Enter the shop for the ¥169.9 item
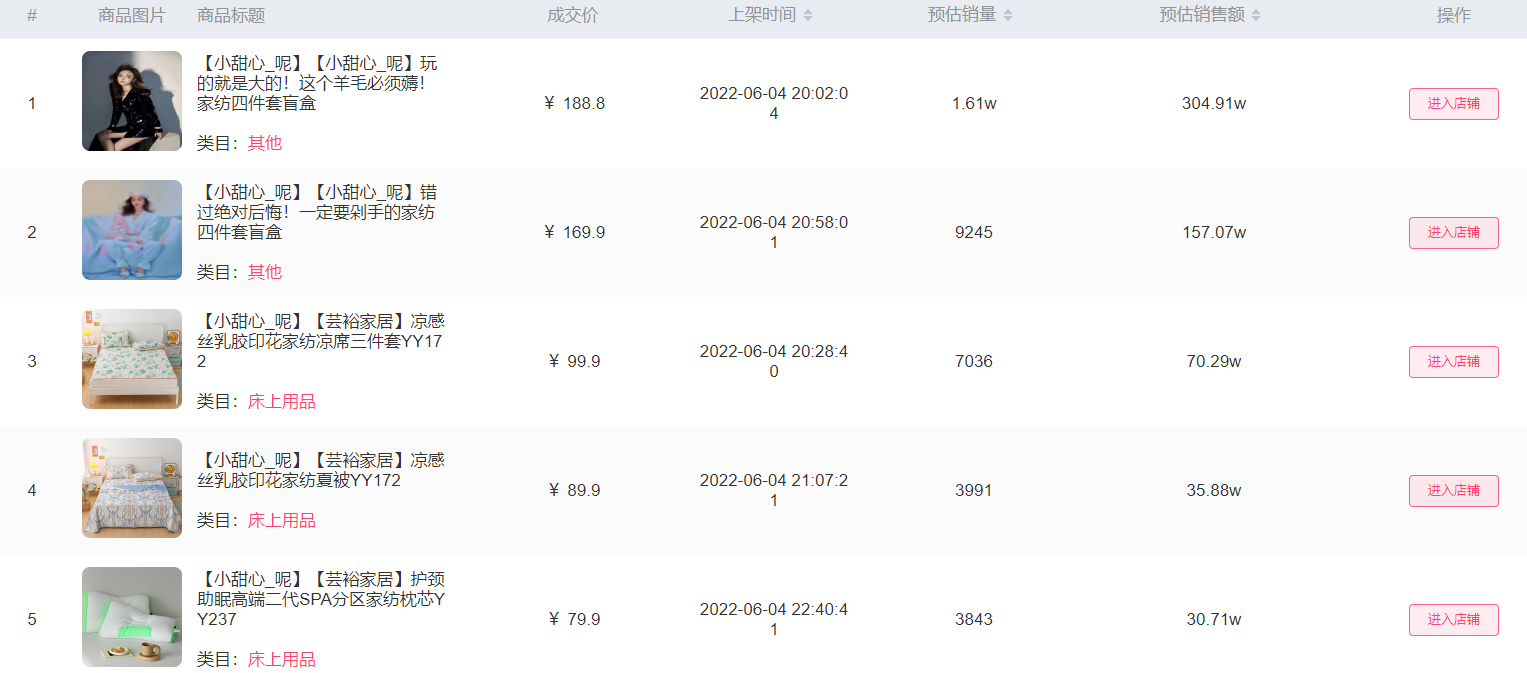 [1453, 233]
